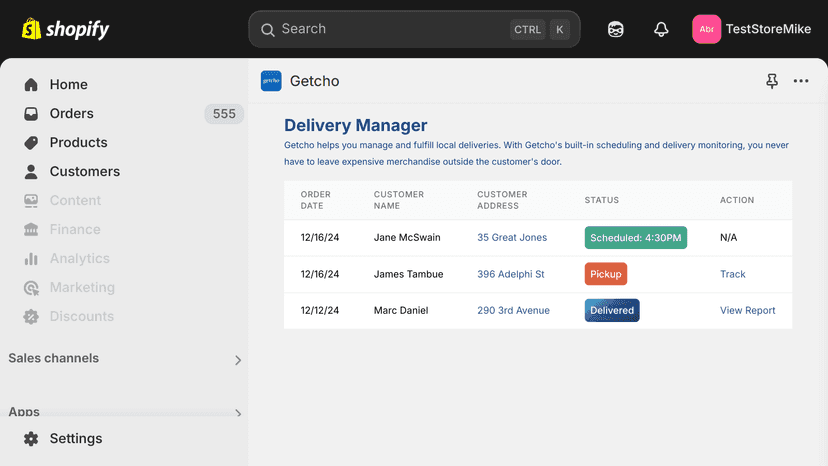This screenshot has width=828, height=466.
Task: Click the N/A action cell
Action: [x=728, y=238]
